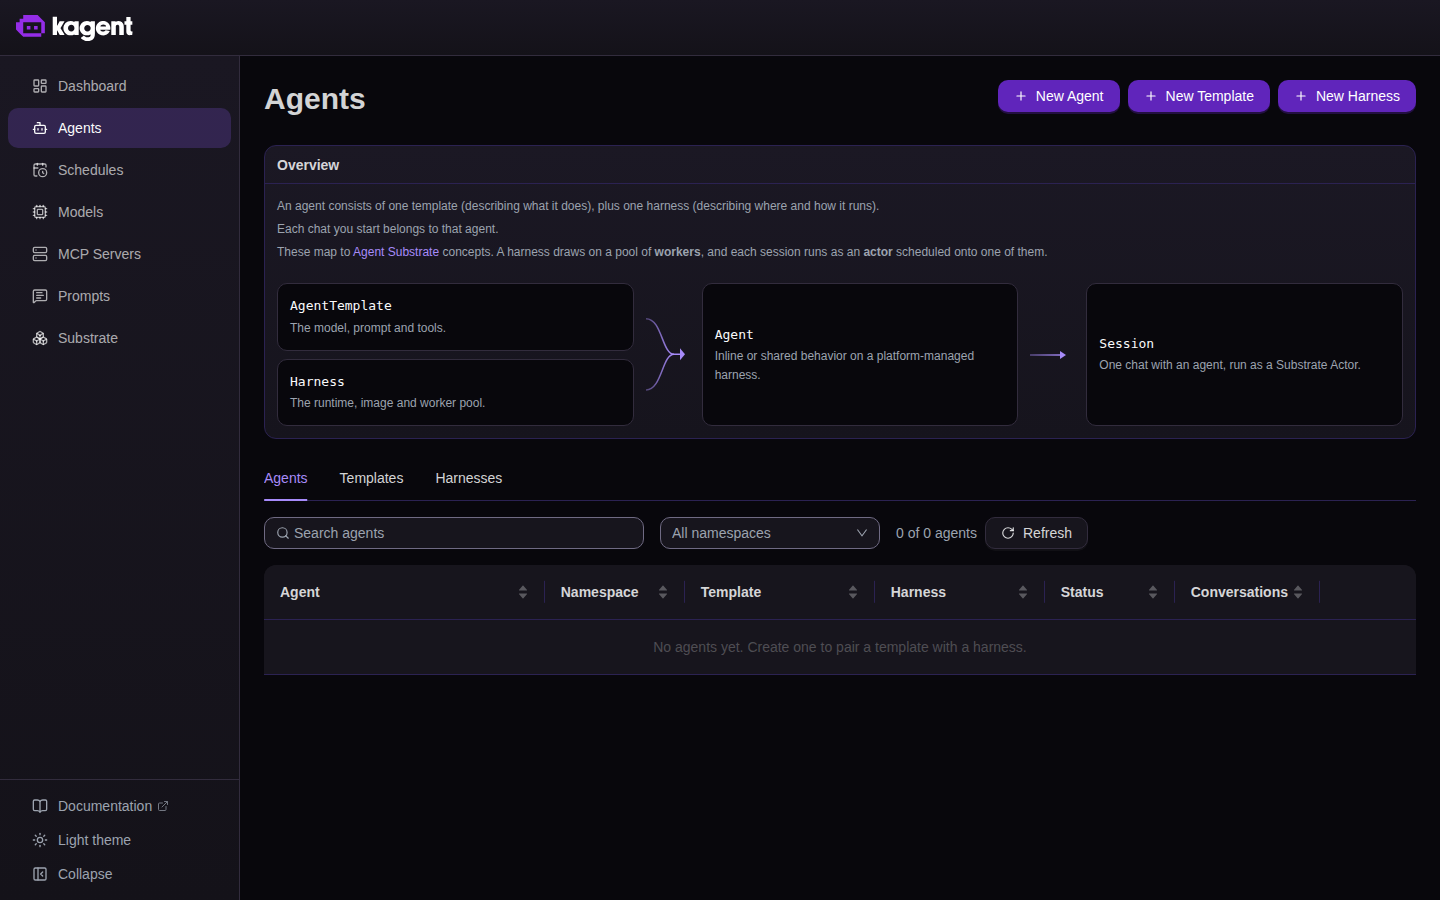Click the plus icon on New Template
The height and width of the screenshot is (900, 1440).
click(1151, 96)
